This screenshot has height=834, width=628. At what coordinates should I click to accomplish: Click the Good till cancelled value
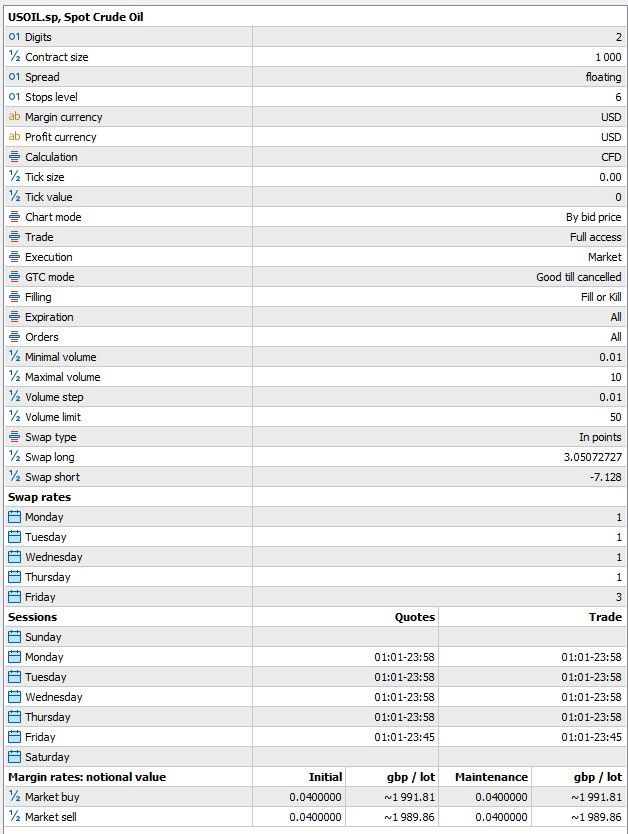579,277
